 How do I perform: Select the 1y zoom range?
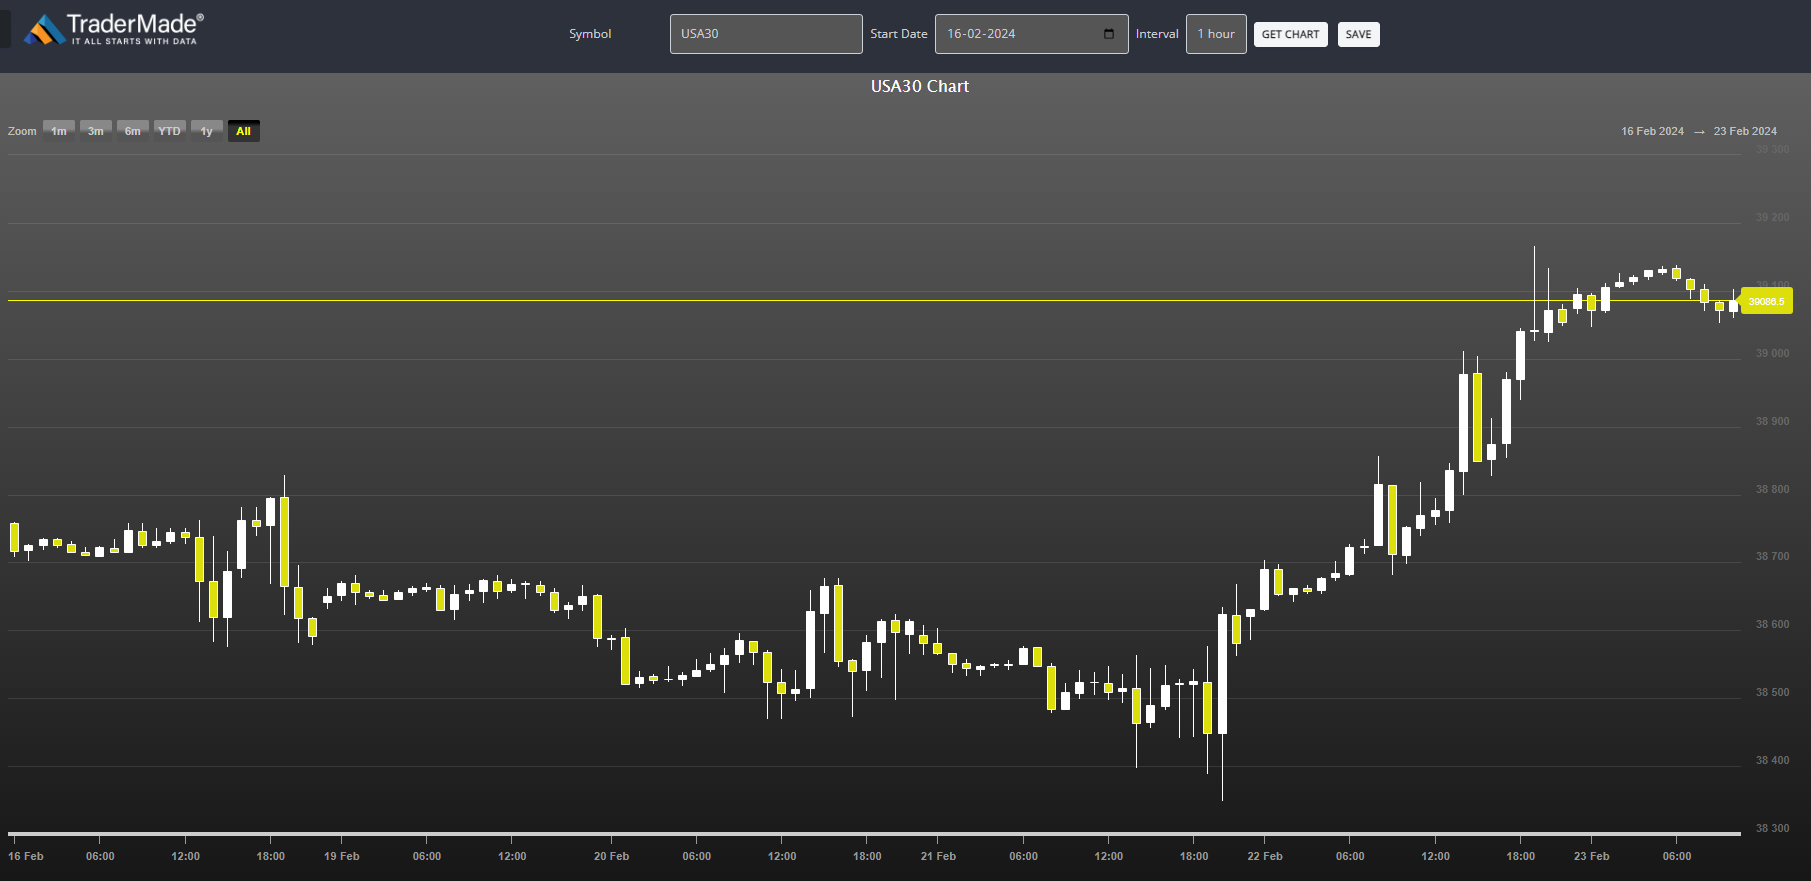coord(207,131)
